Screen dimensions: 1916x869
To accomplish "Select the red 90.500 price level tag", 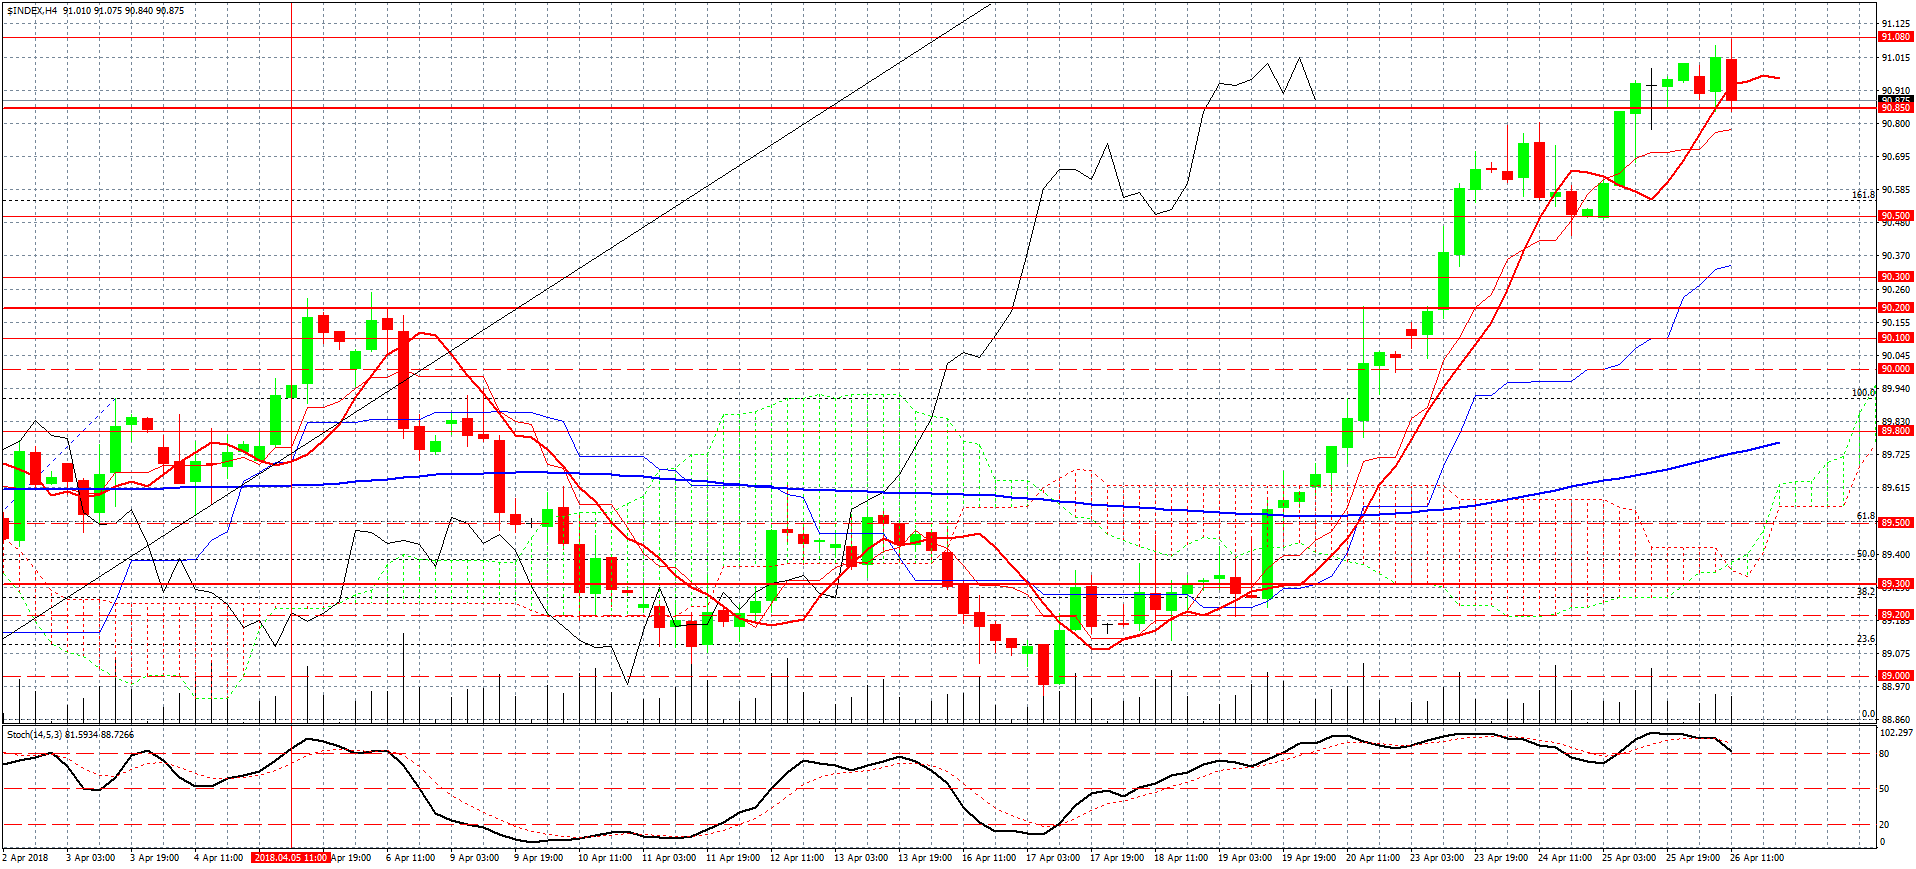I will (1896, 216).
